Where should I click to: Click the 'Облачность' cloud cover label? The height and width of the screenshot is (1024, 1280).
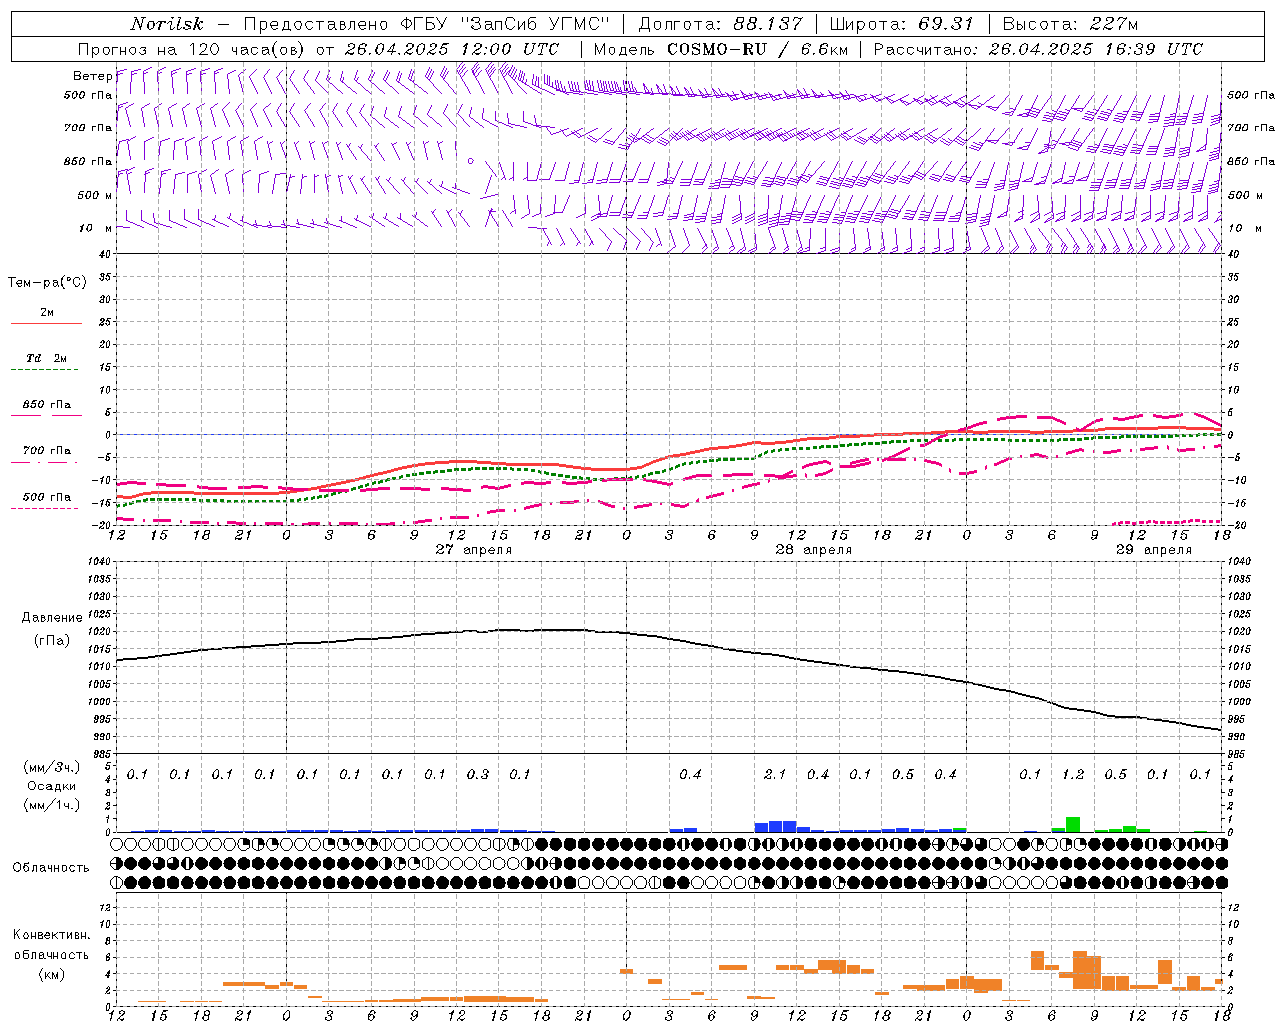[51, 868]
